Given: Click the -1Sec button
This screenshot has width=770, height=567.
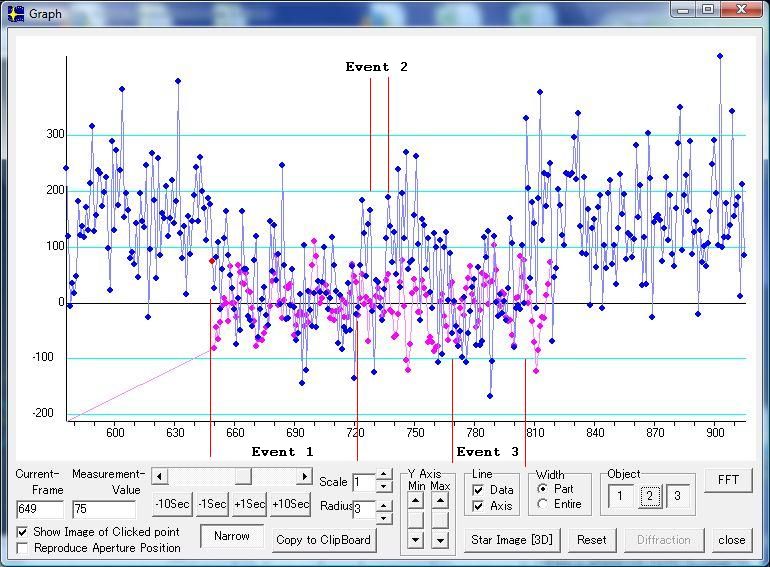Looking at the screenshot, I should (213, 504).
